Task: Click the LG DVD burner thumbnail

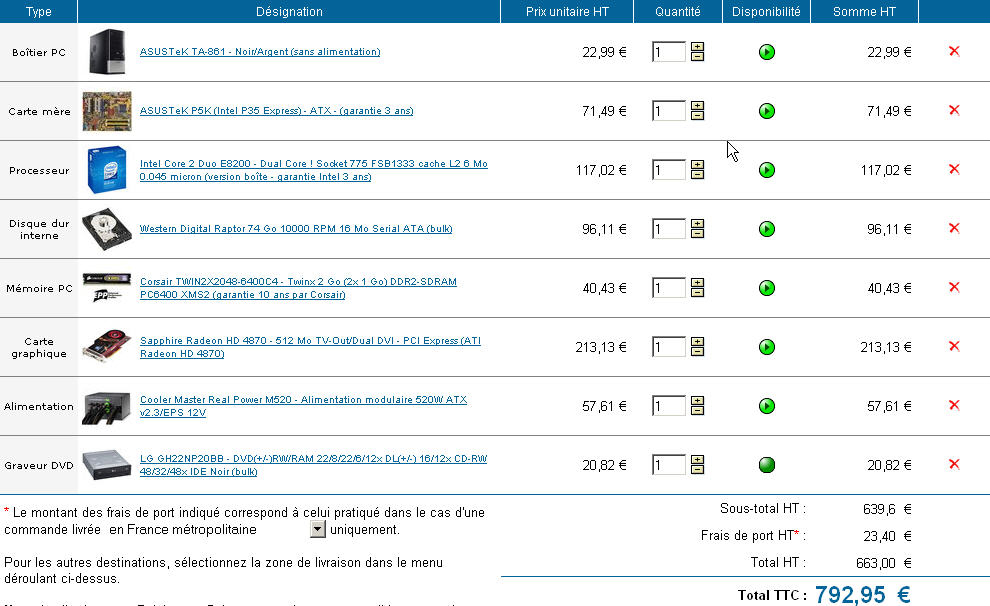Action: coord(107,465)
